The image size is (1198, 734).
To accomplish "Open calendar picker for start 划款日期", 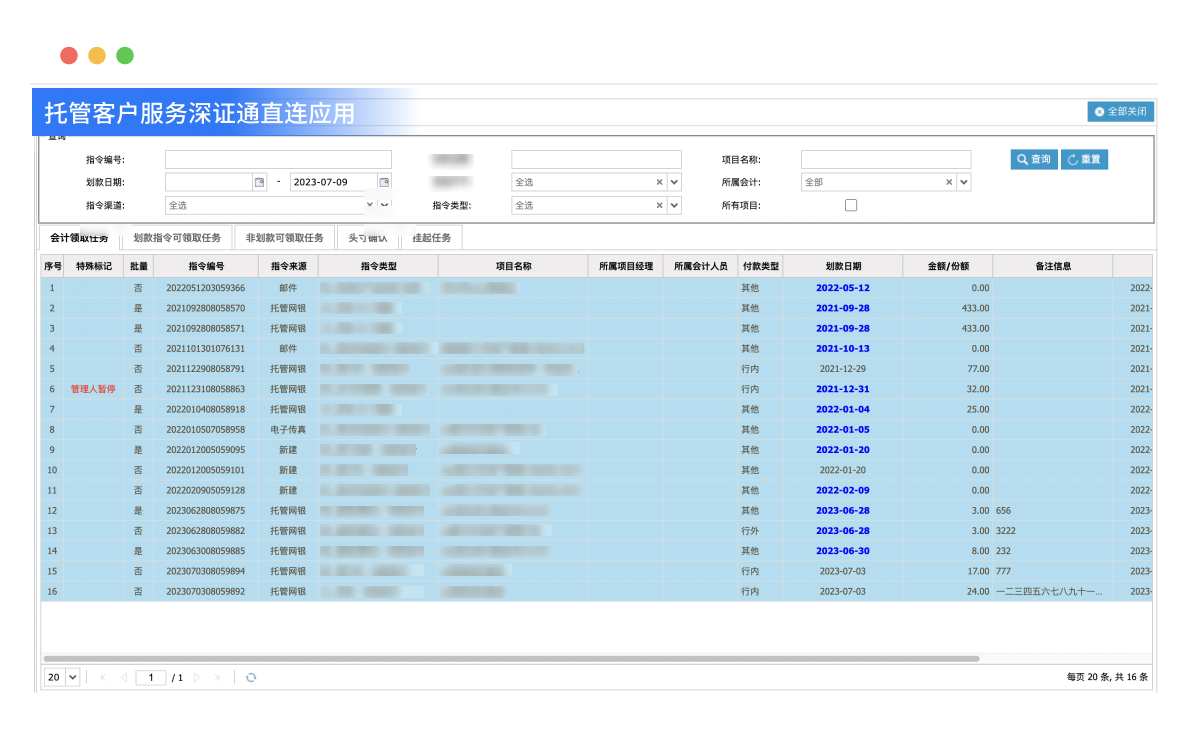I will click(x=260, y=183).
